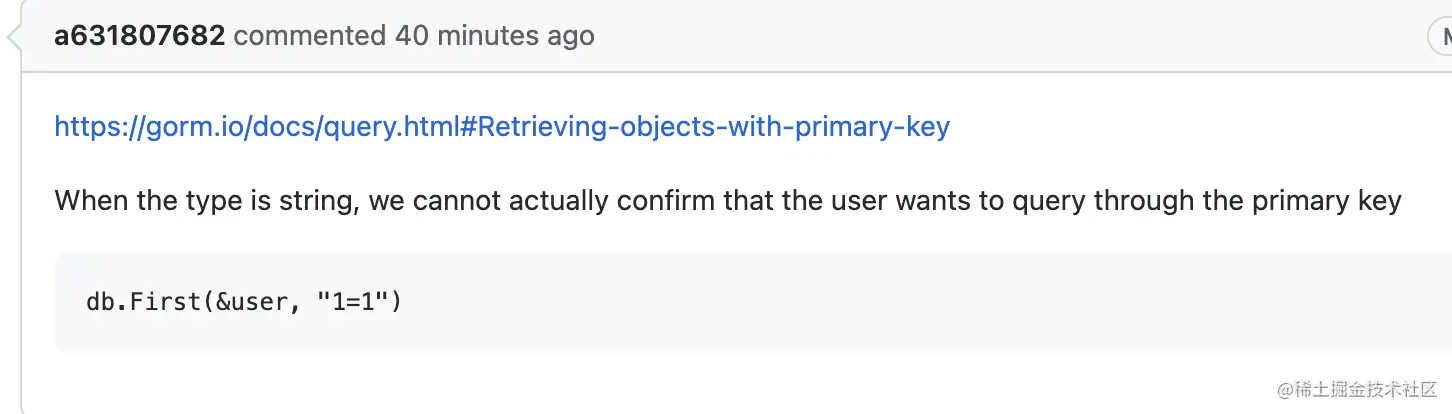Click the comment pointer arrow on left edge
1452x414 pixels.
(13, 38)
